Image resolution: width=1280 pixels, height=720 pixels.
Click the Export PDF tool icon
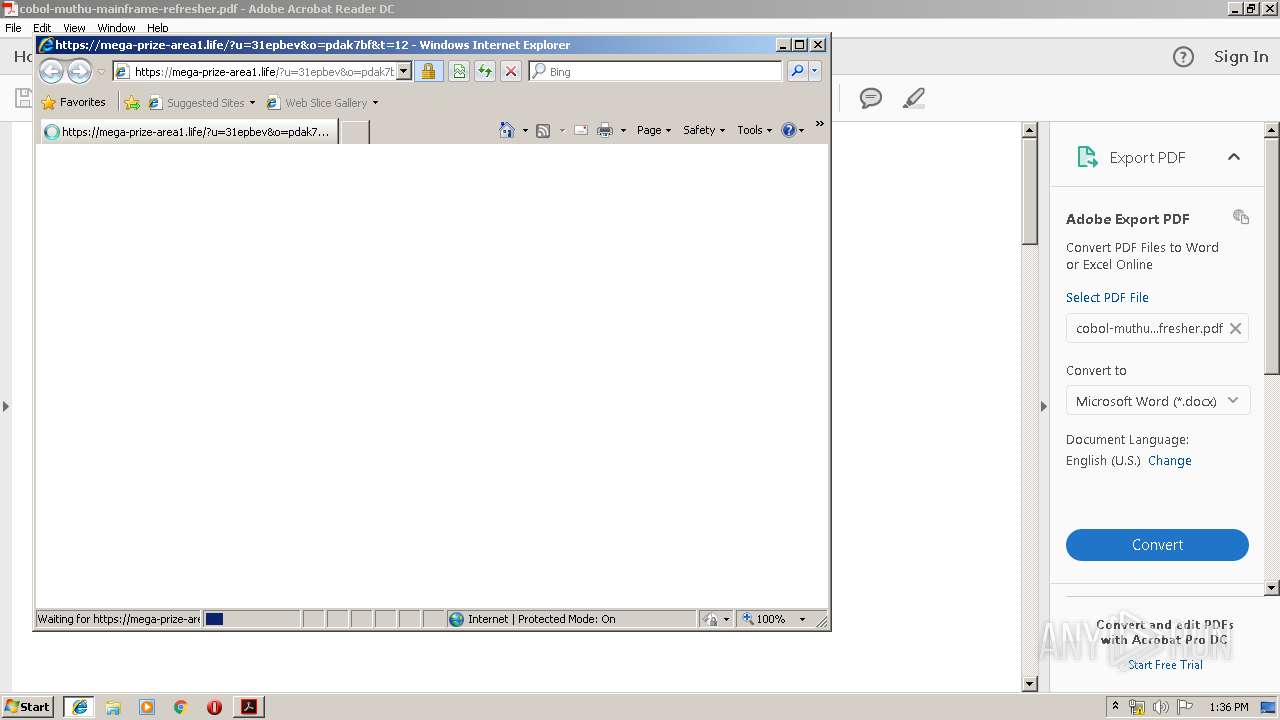click(x=1086, y=157)
